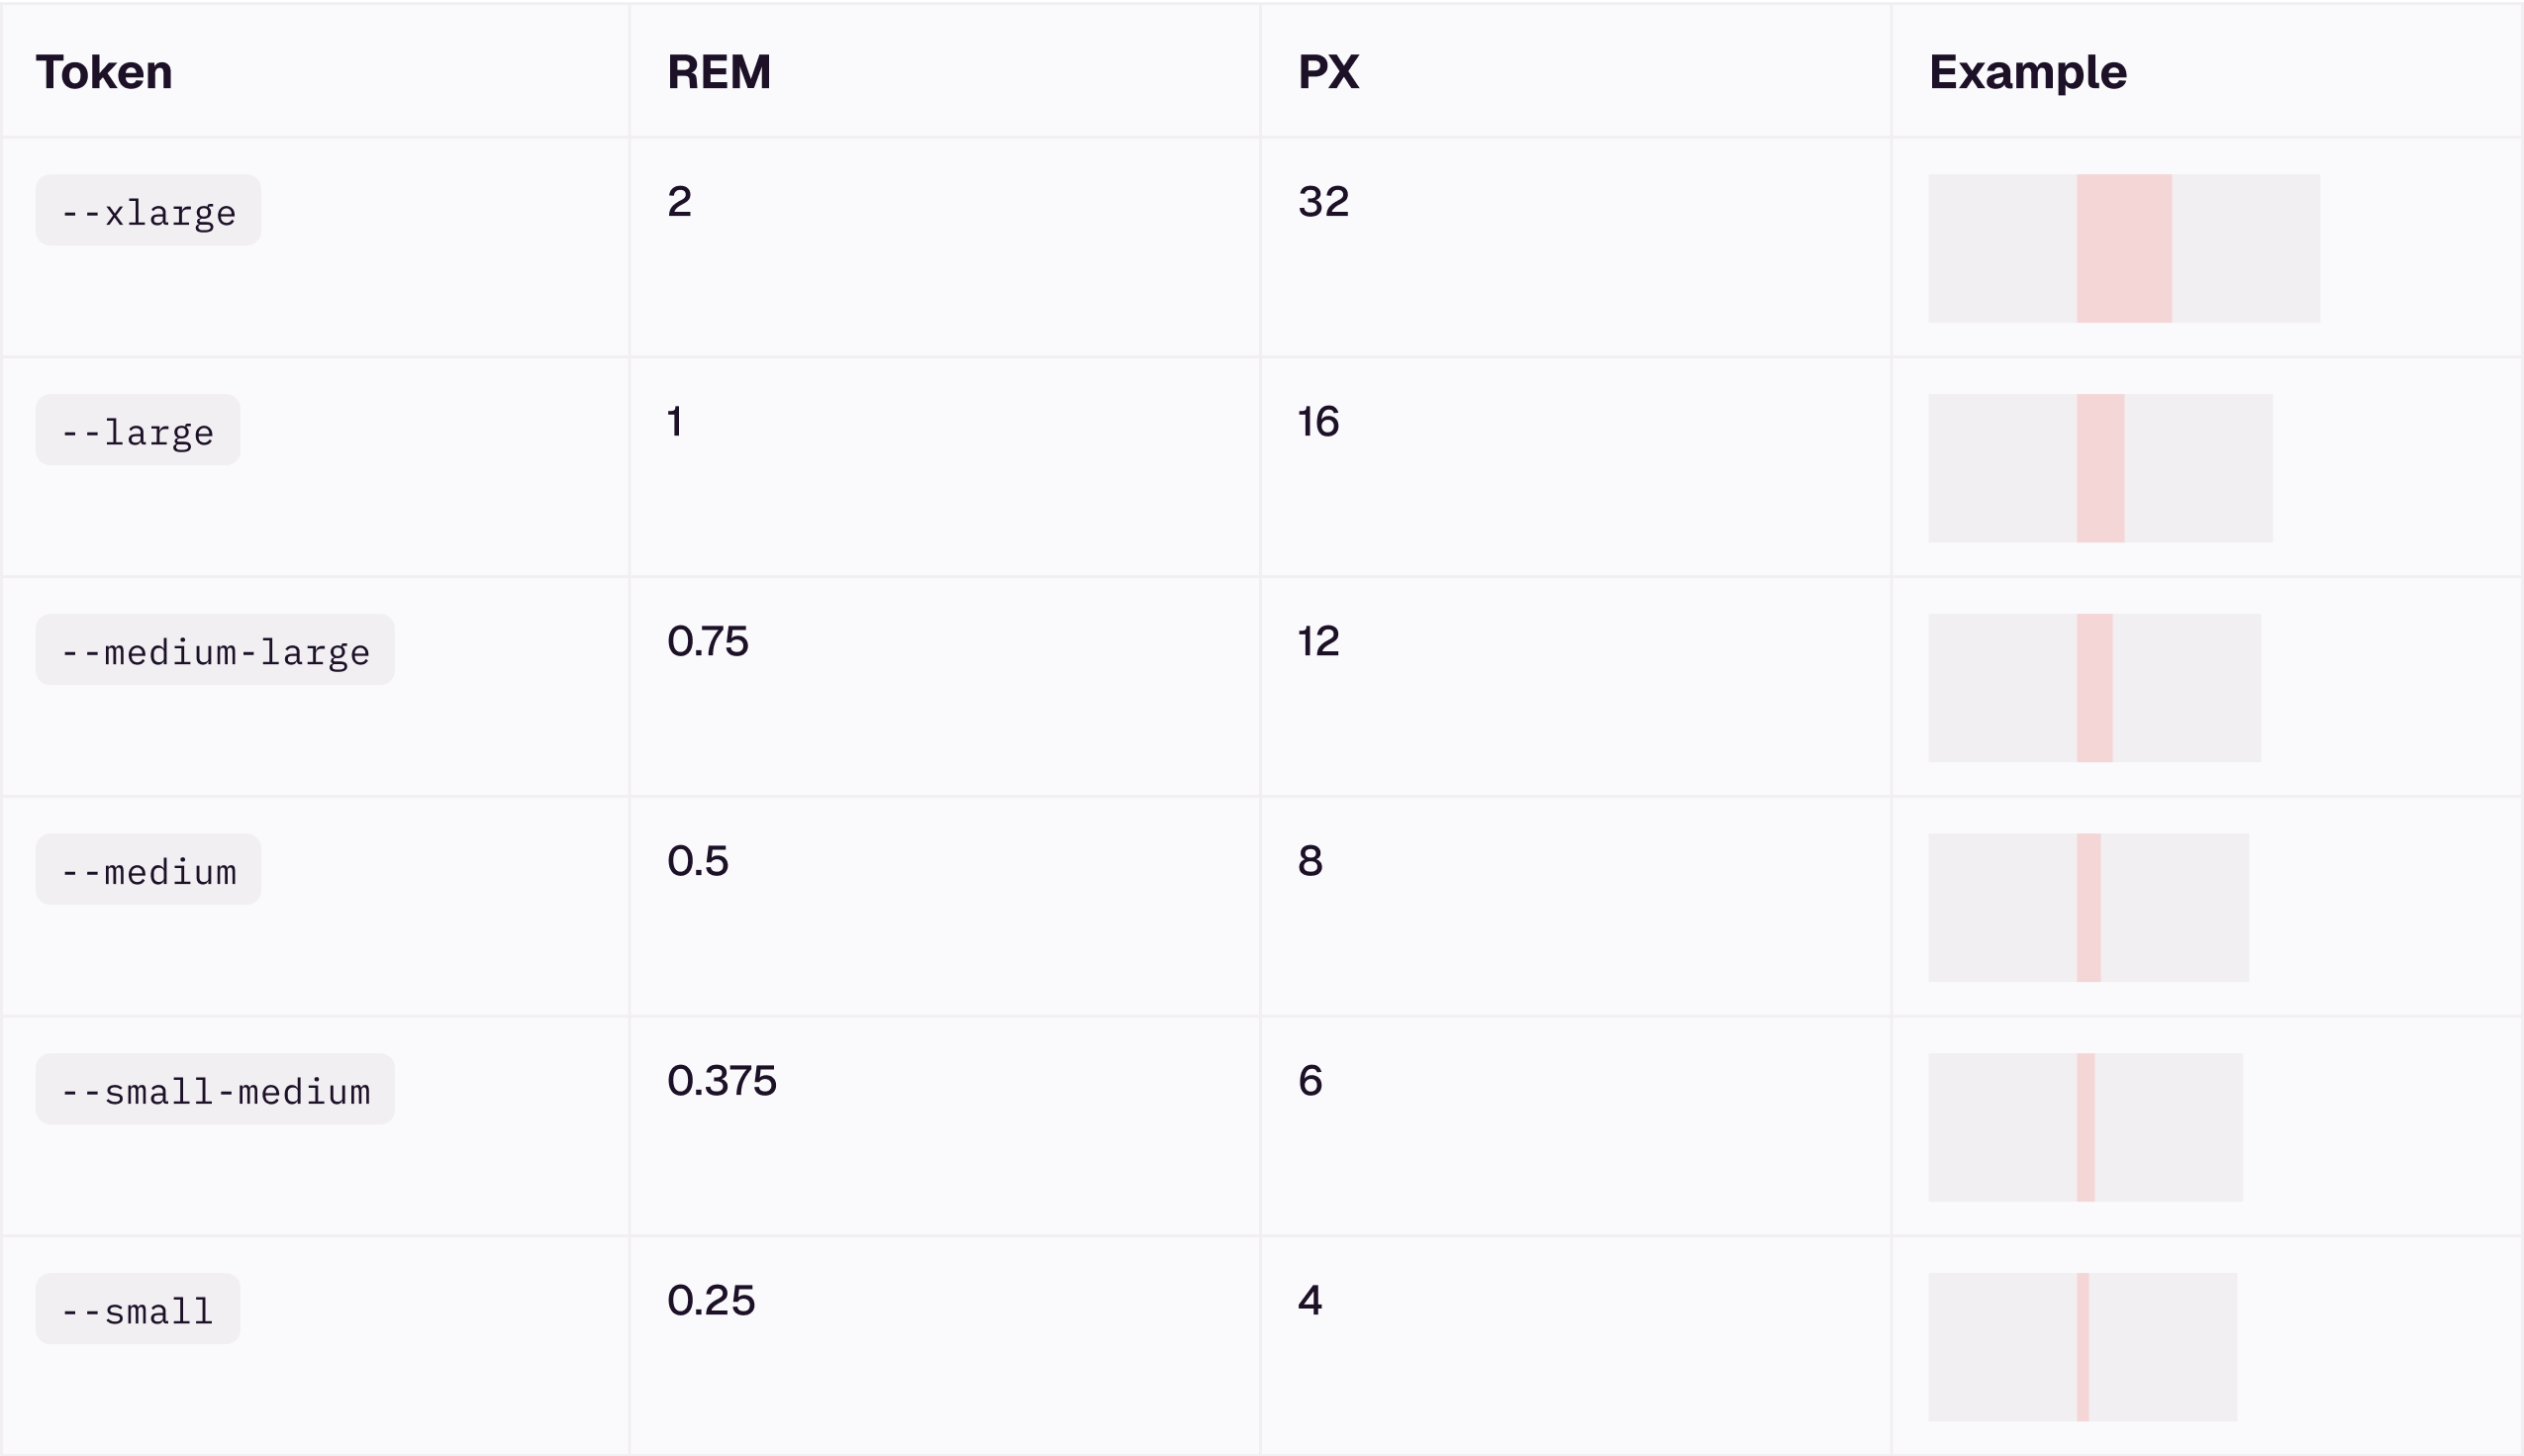Click the pink bar in --medium-large example

tap(2094, 688)
